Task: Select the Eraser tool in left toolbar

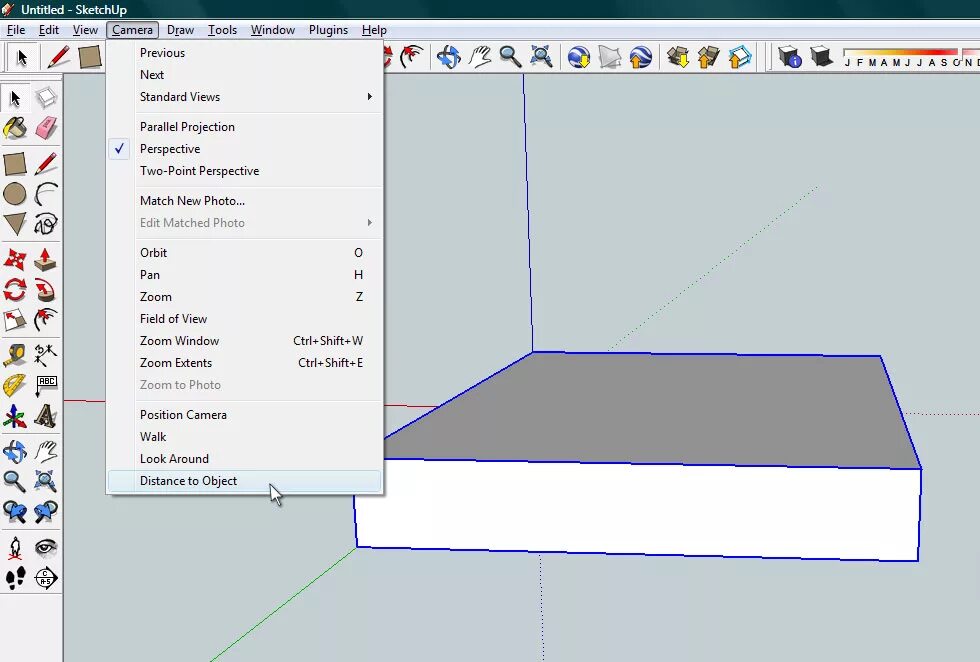Action: 46,128
